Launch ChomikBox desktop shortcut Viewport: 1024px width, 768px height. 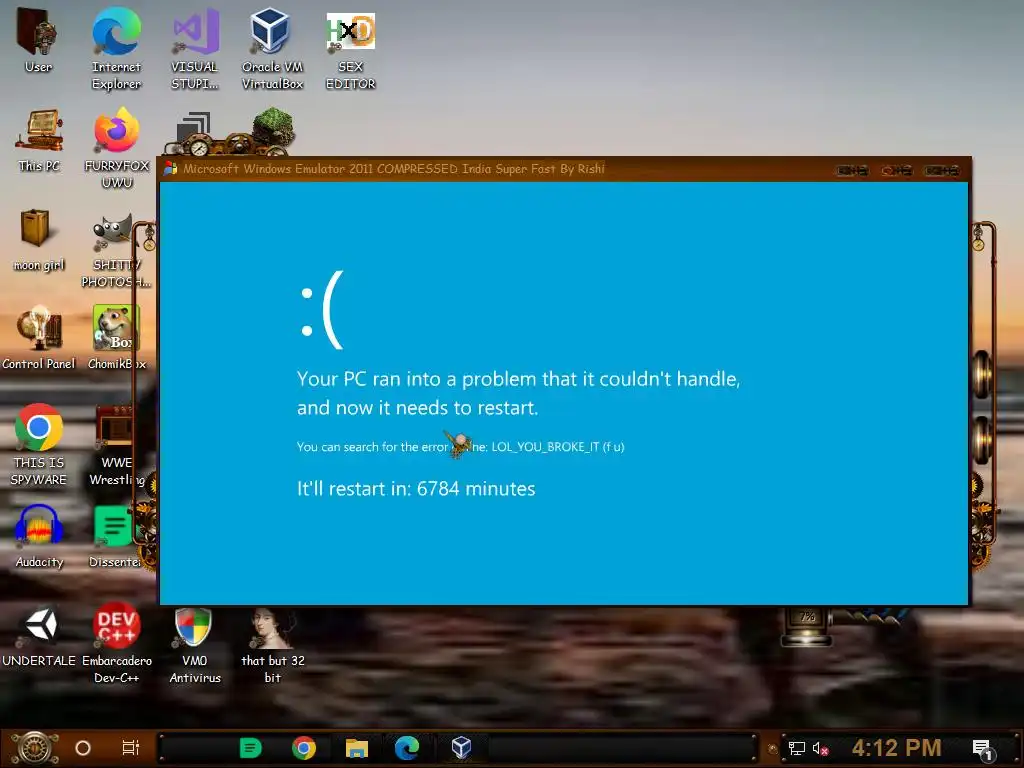[x=117, y=338]
